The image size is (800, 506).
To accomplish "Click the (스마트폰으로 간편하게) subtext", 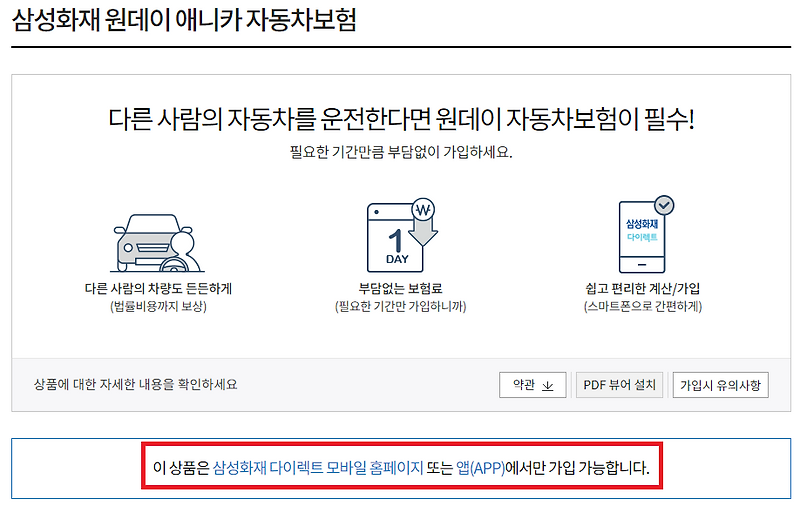I will pos(642,307).
